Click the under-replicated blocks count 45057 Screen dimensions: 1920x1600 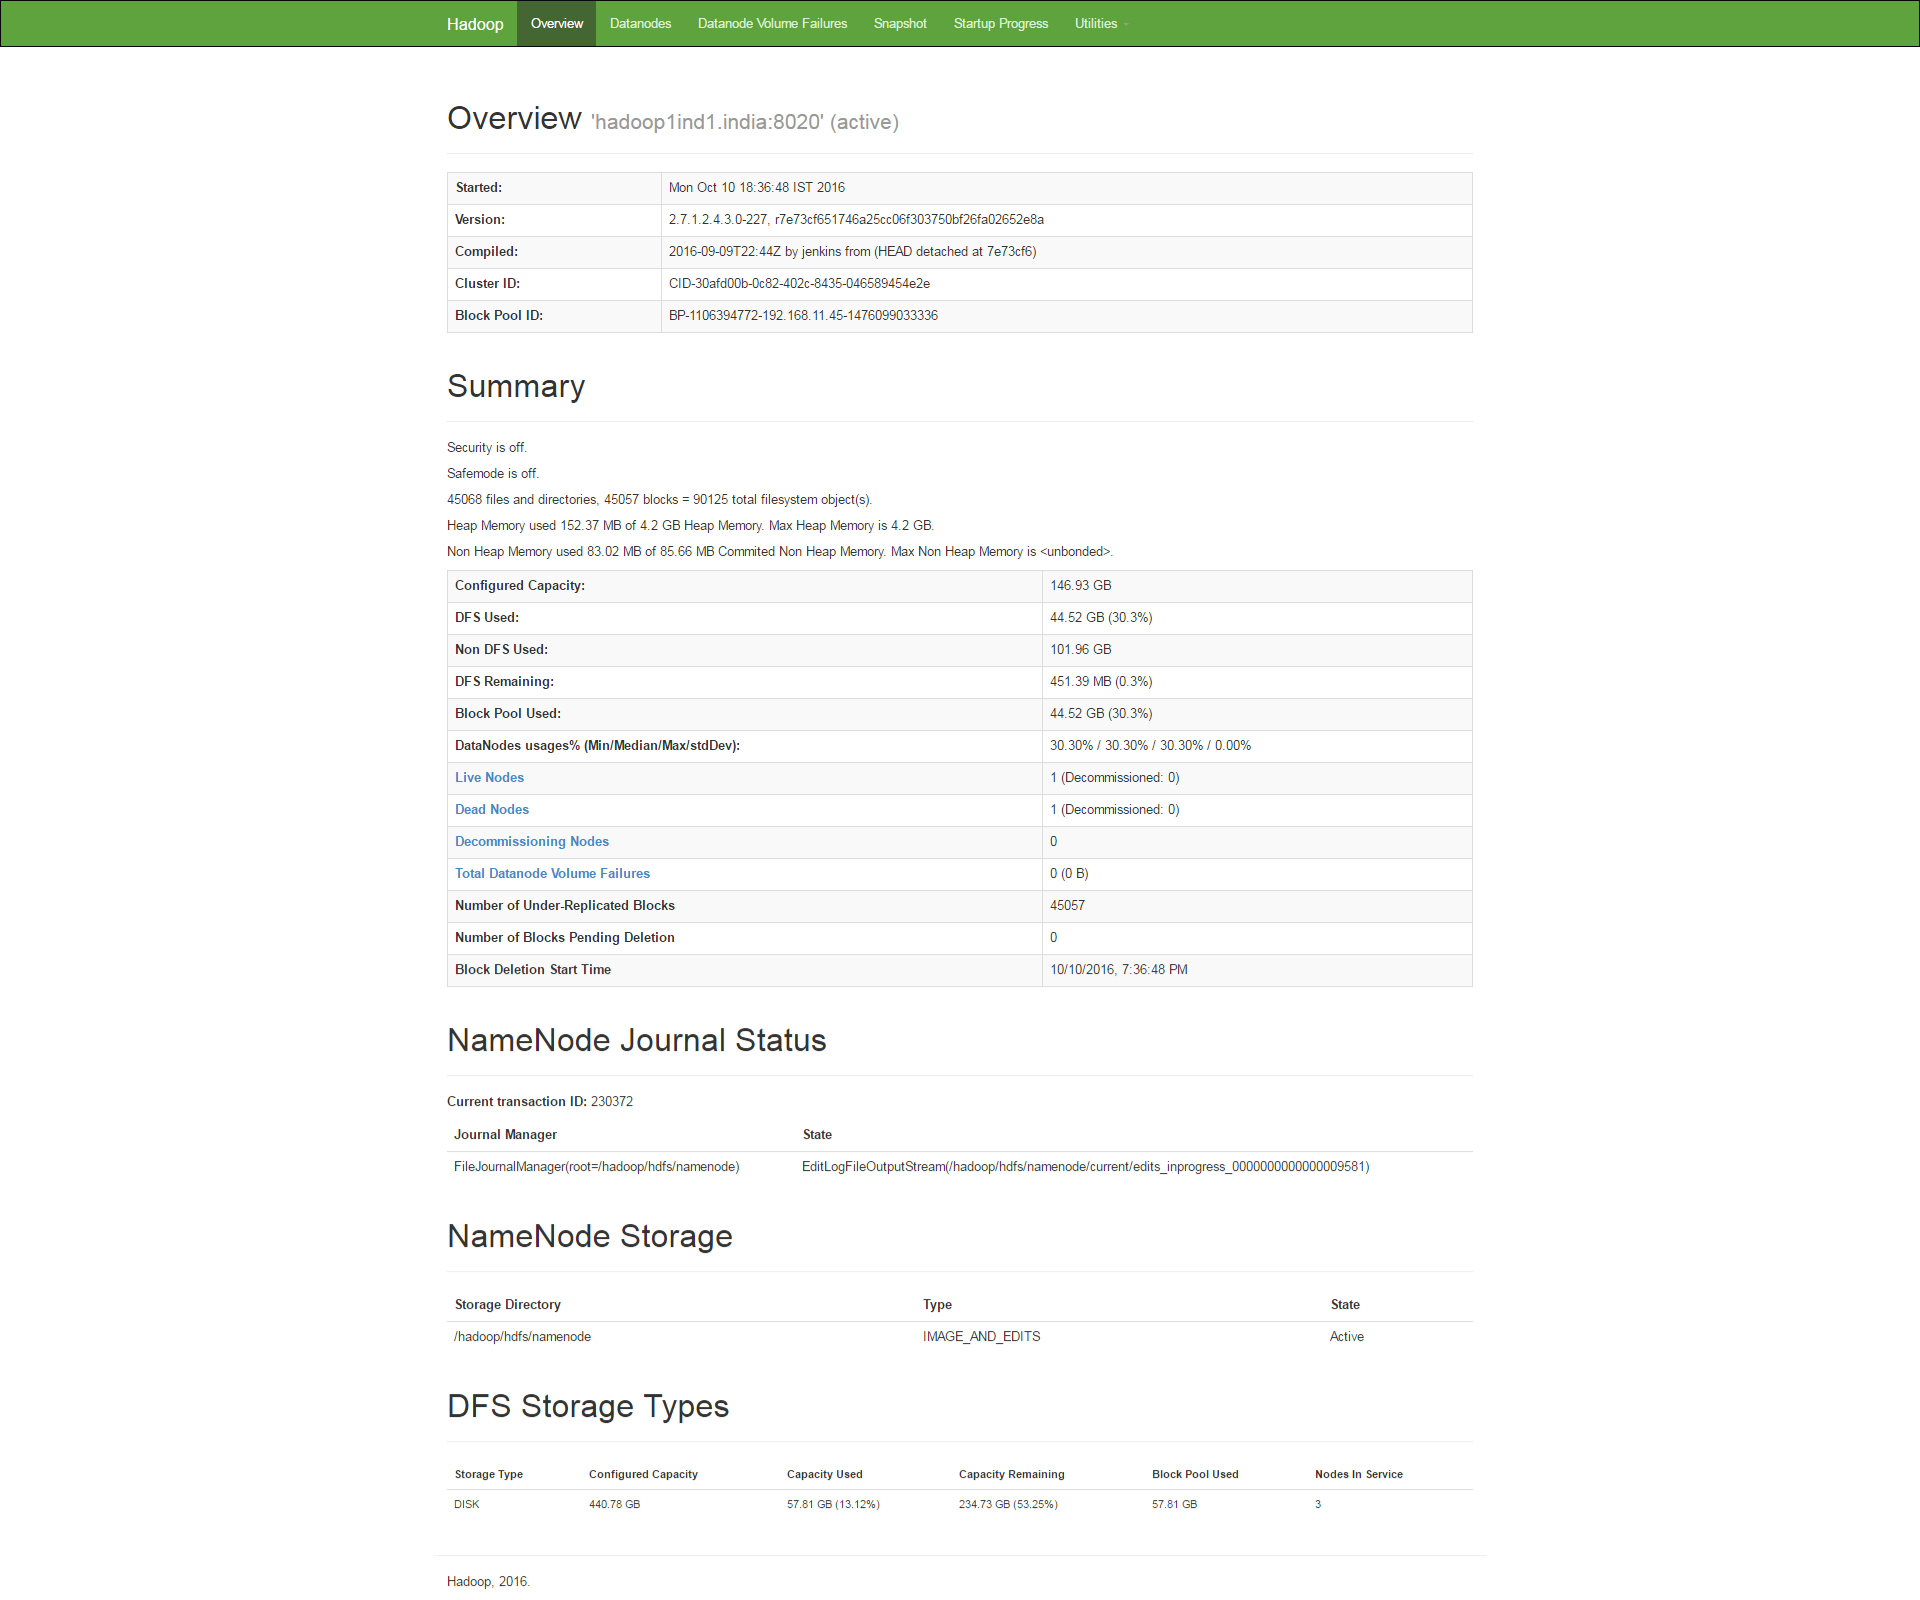[1067, 906]
